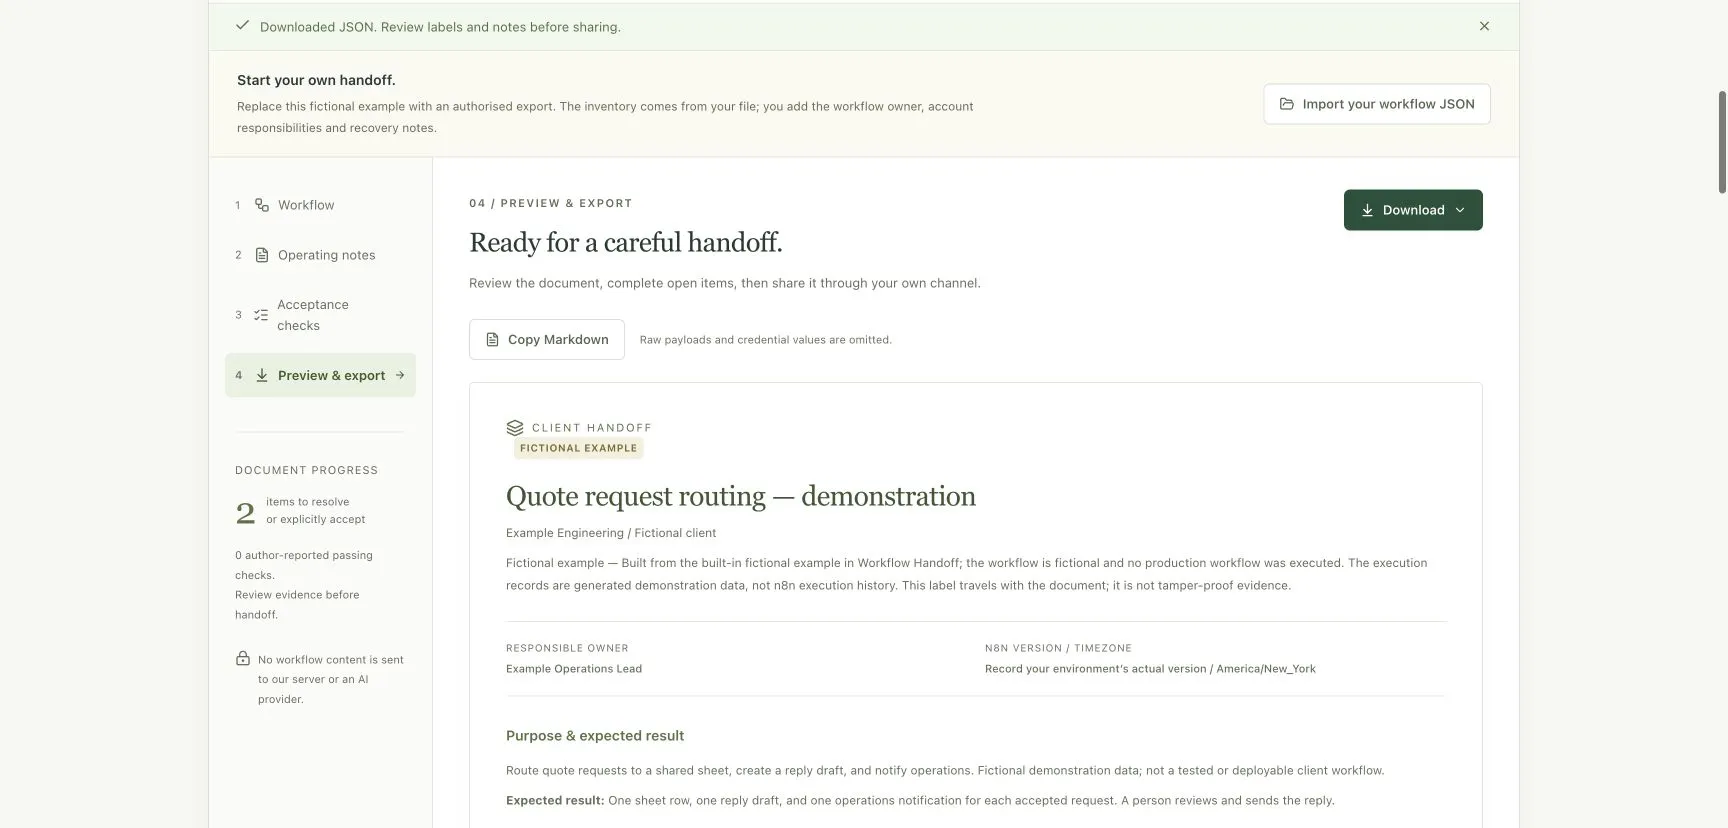The height and width of the screenshot is (828, 1728).
Task: Click the lock icon privacy note
Action: pos(243,659)
